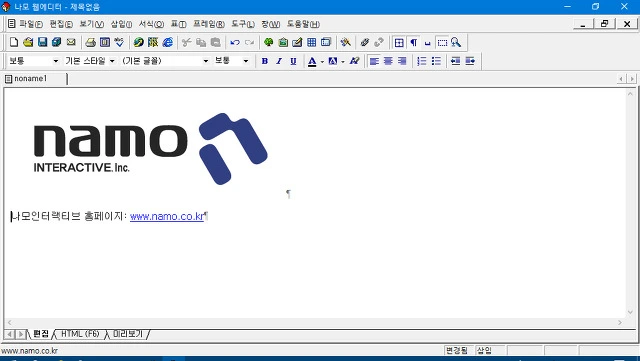The width and height of the screenshot is (640, 361).
Task: Expand the 기본 스타일 style dropdown
Action: 90,61
